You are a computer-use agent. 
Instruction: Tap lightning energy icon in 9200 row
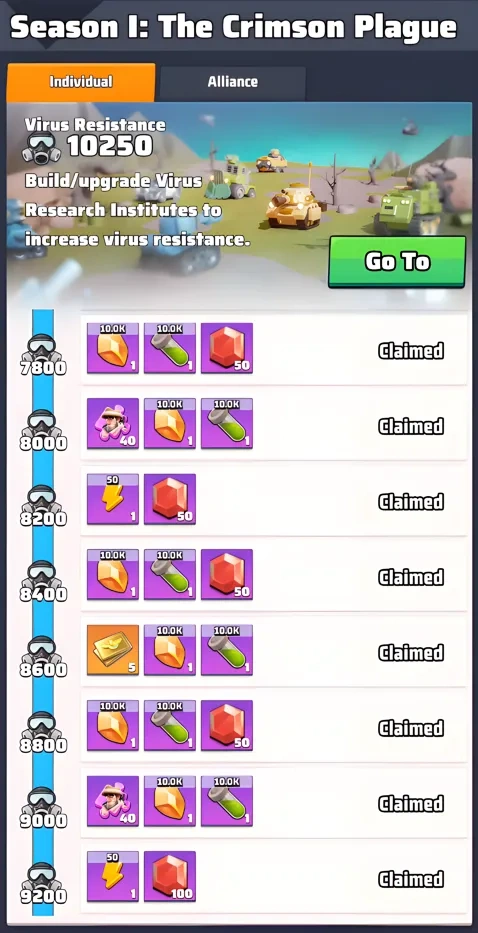(x=113, y=876)
